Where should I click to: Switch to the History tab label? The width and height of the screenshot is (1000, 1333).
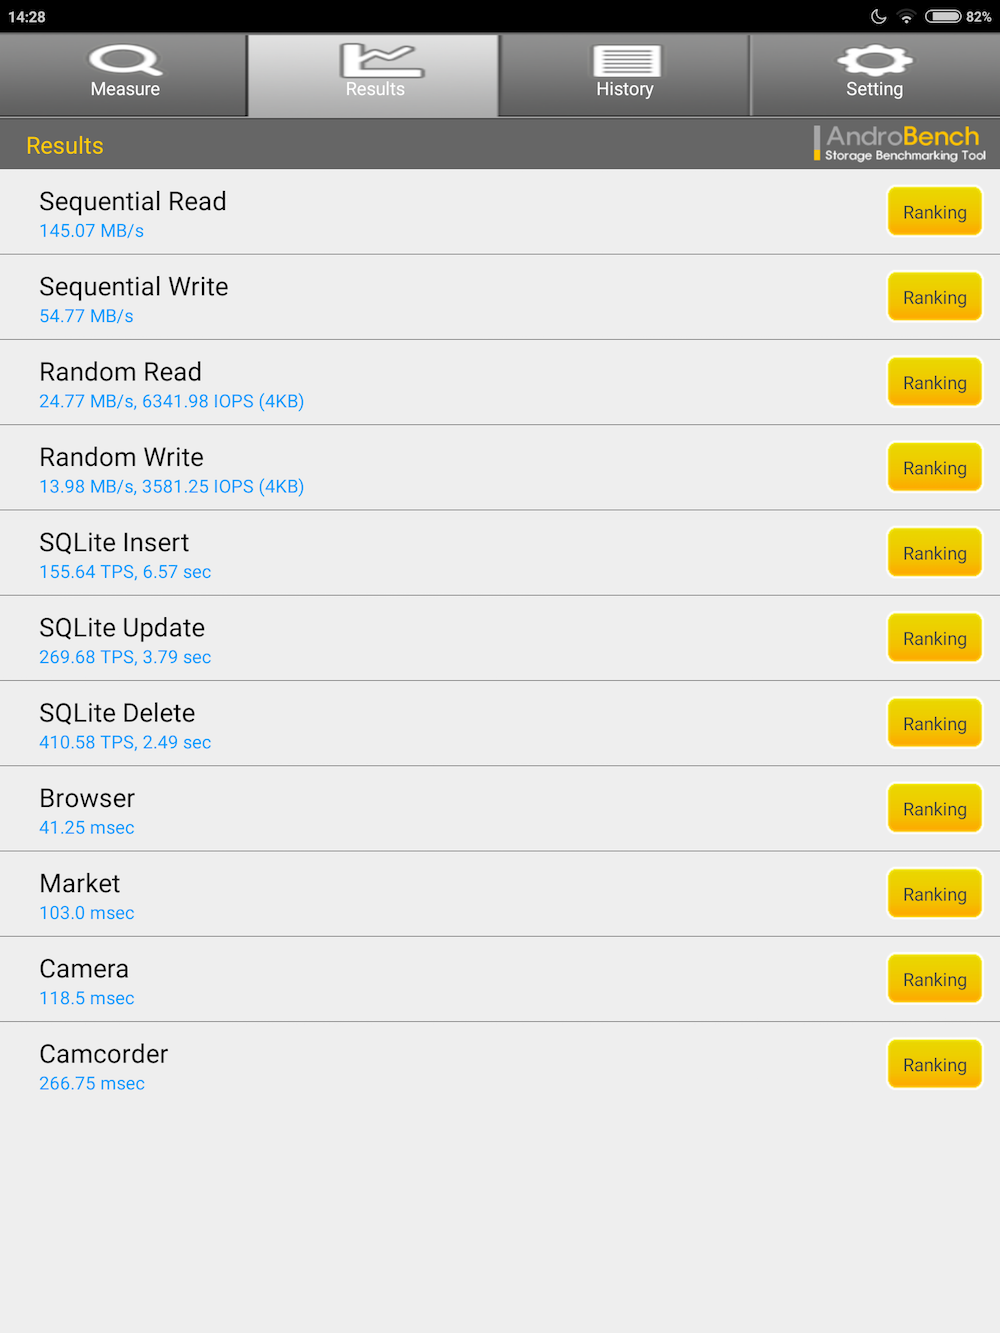(x=625, y=89)
